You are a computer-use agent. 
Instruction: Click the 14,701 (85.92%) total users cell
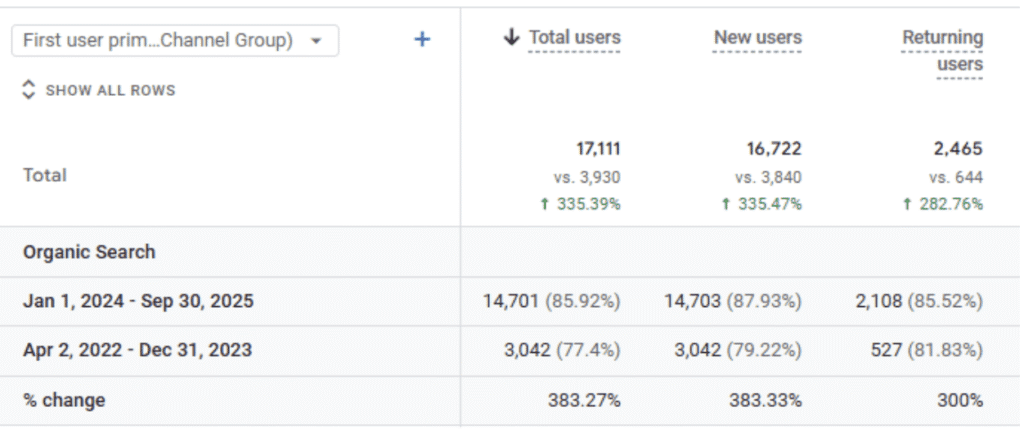[x=551, y=301]
